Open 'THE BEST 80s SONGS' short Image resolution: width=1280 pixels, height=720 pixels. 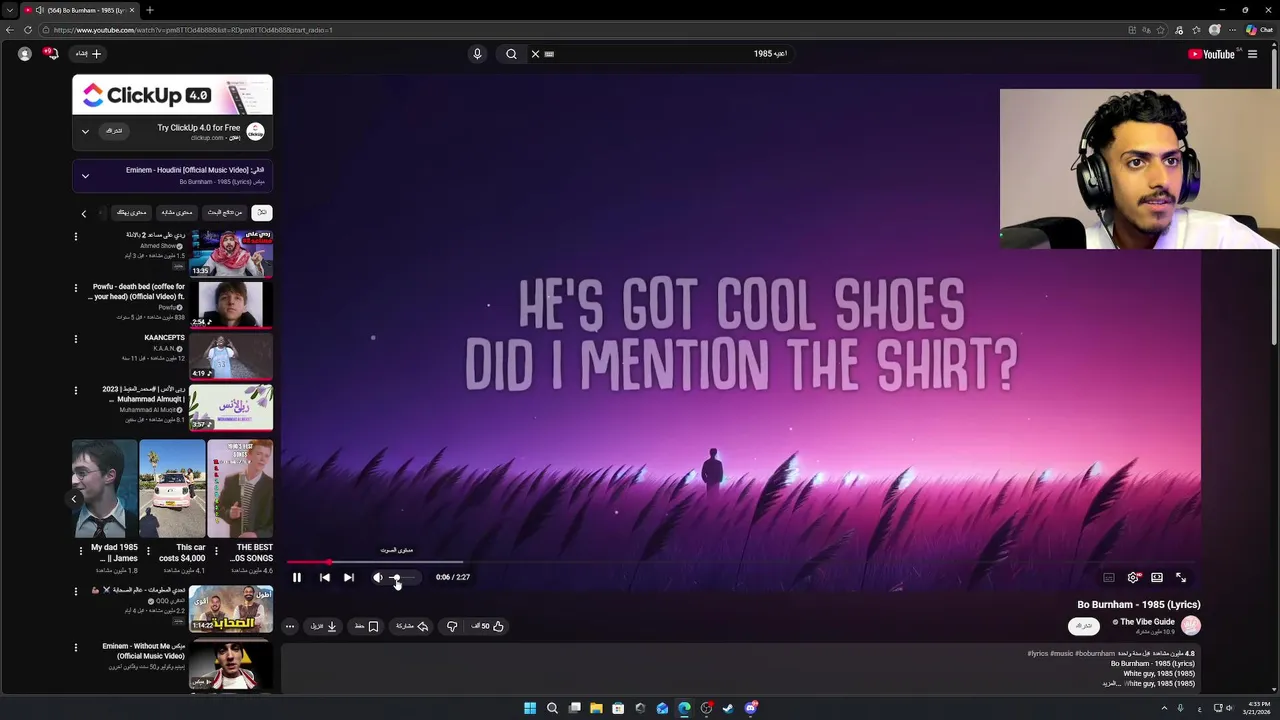coord(240,489)
